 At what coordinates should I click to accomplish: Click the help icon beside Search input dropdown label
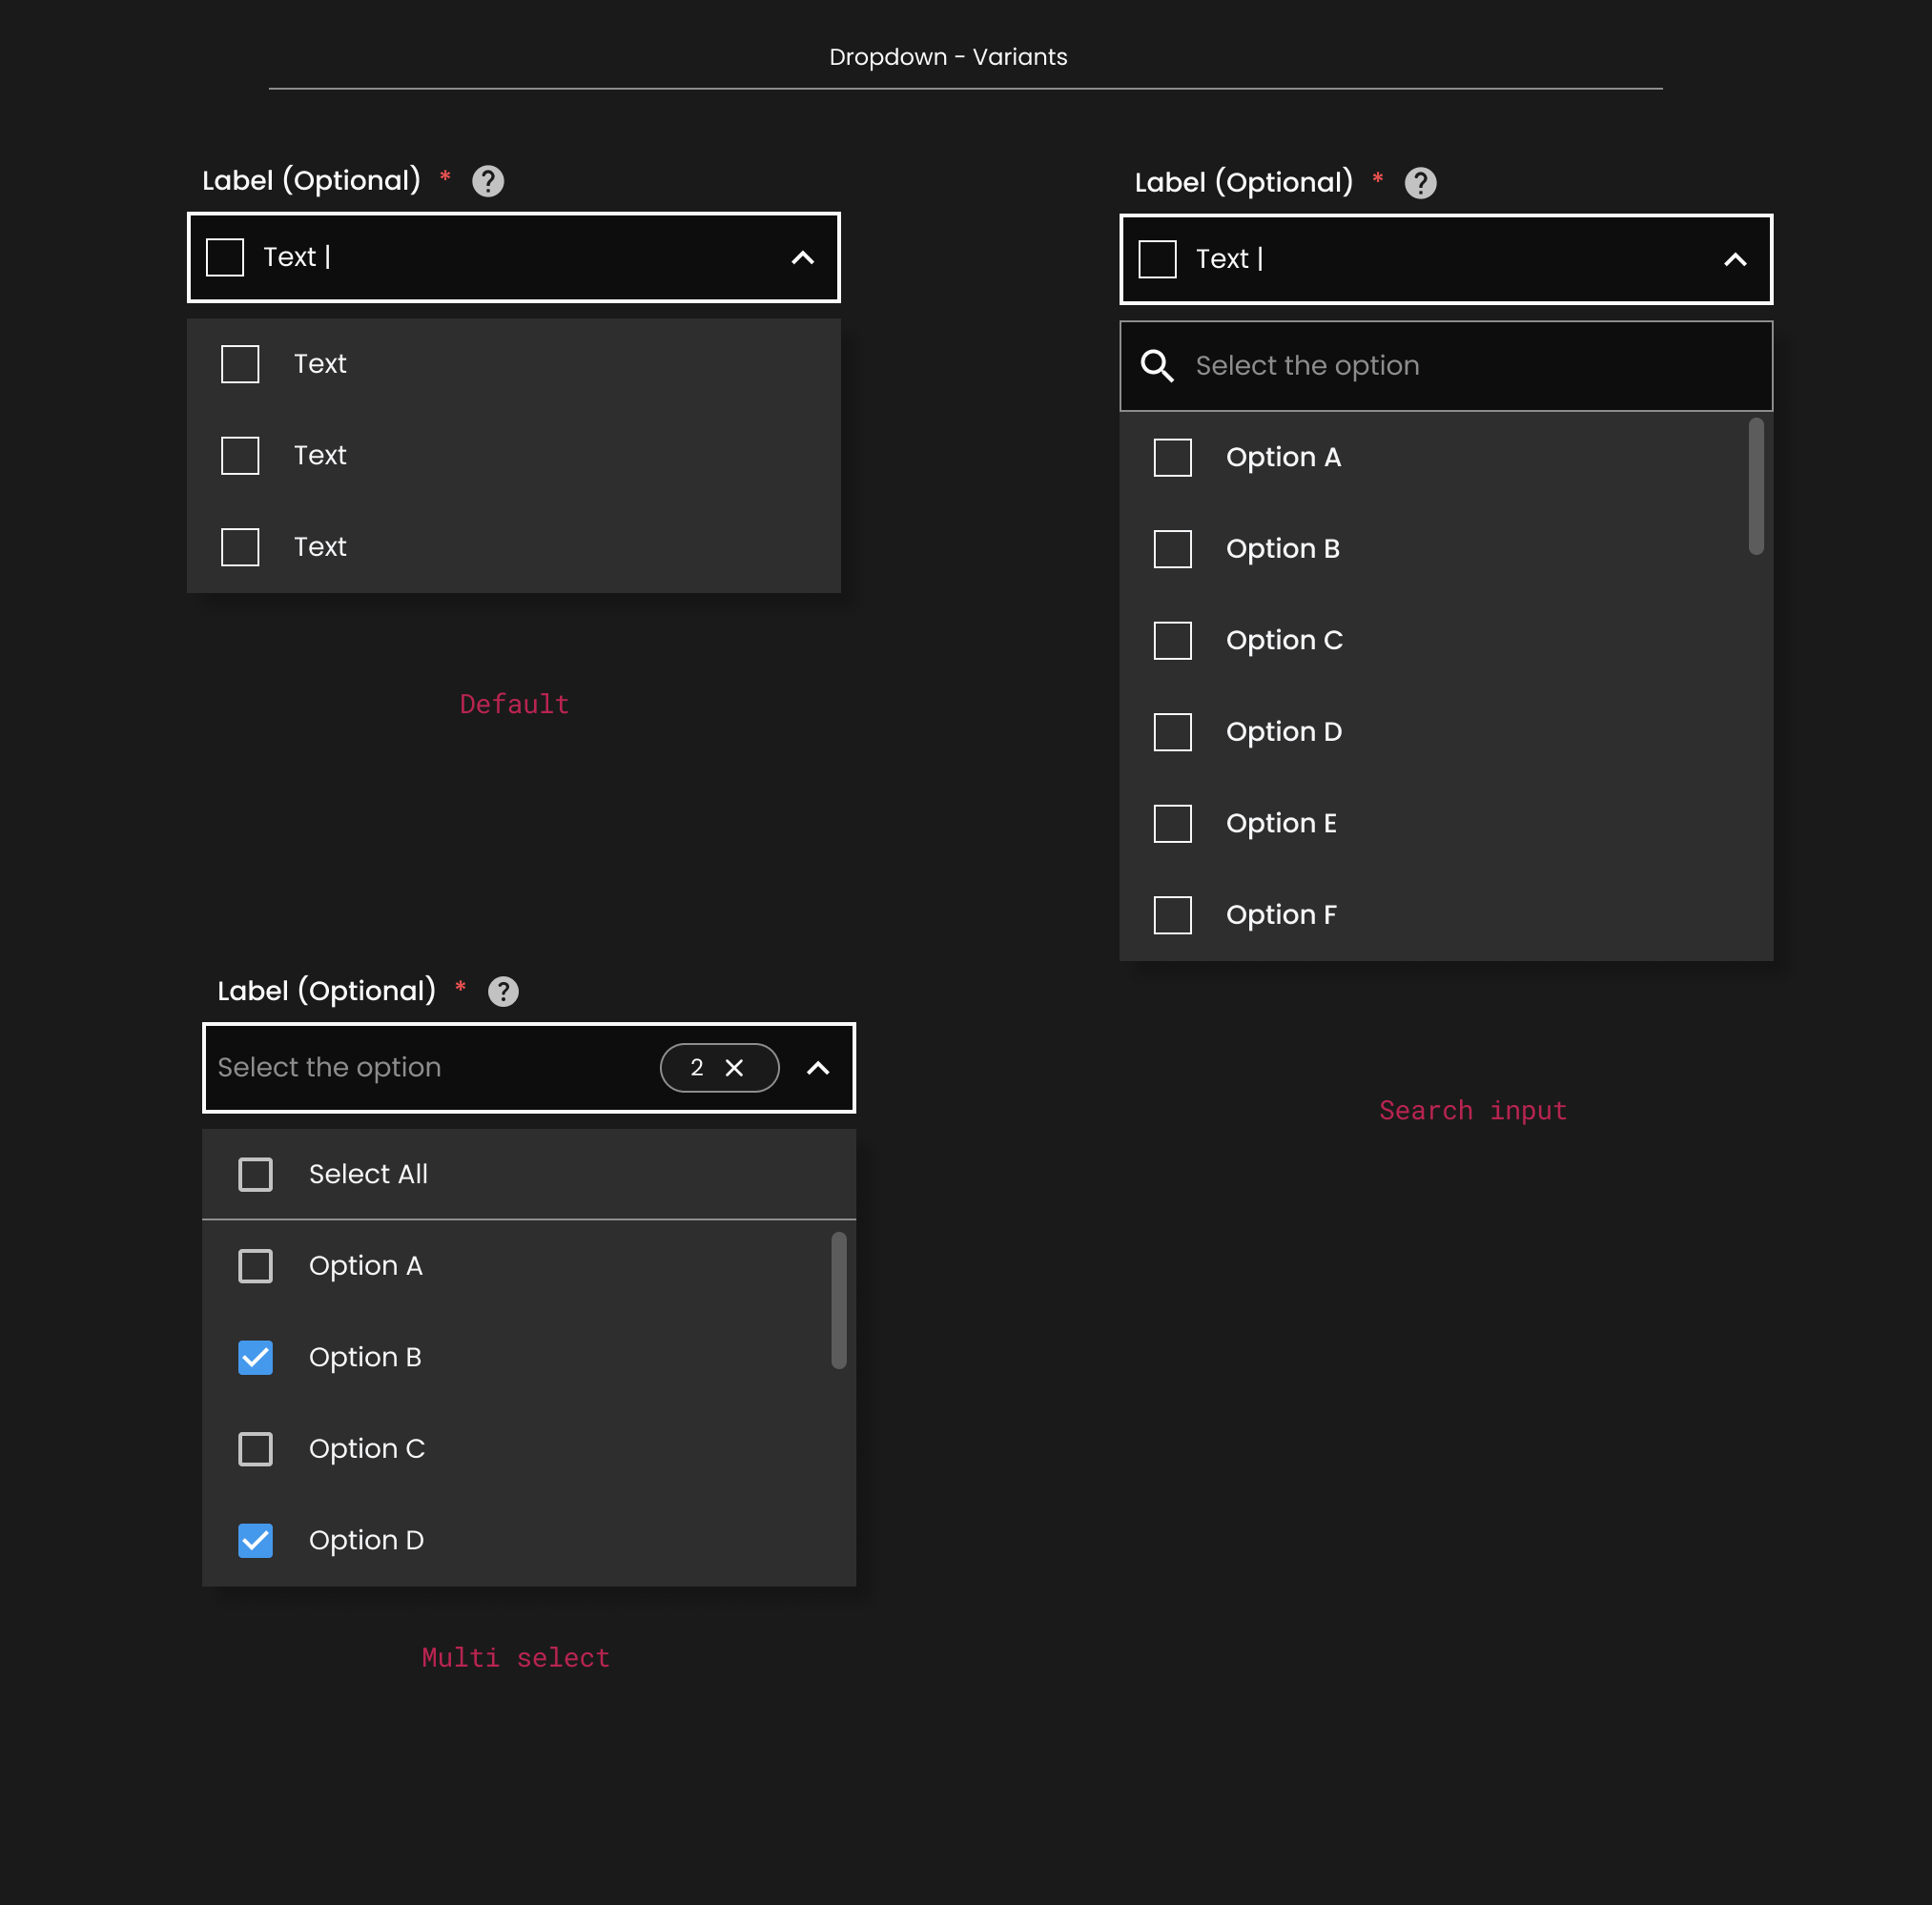[1420, 183]
